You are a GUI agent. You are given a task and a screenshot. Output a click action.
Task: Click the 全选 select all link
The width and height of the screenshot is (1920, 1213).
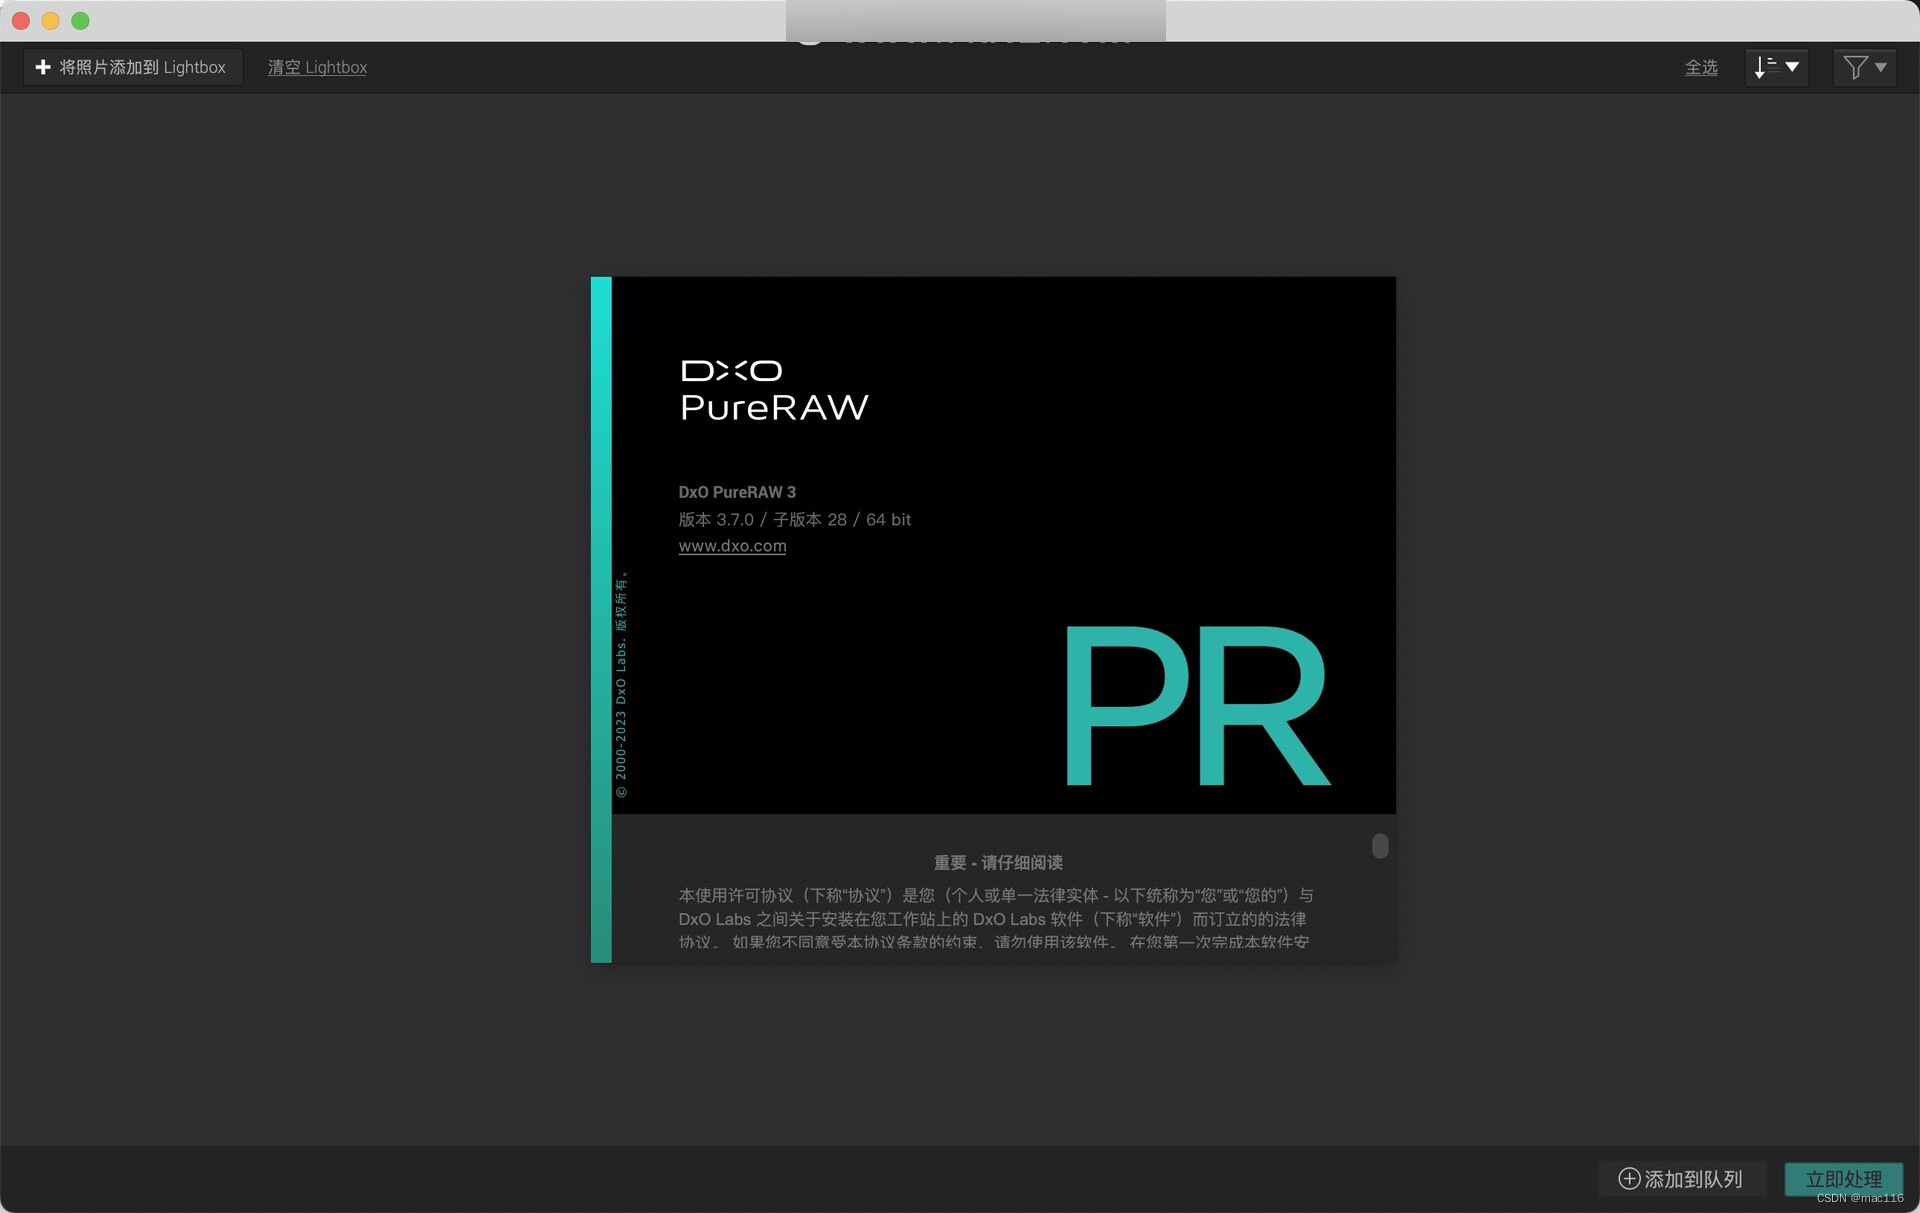point(1701,67)
